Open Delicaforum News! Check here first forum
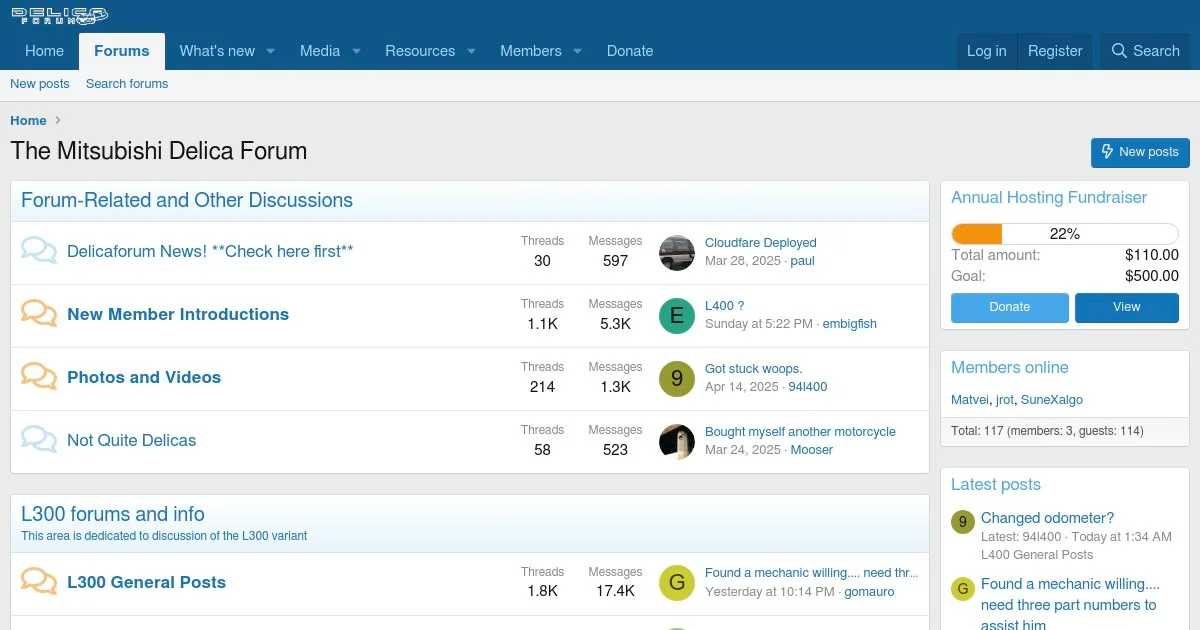The image size is (1200, 630). [210, 251]
